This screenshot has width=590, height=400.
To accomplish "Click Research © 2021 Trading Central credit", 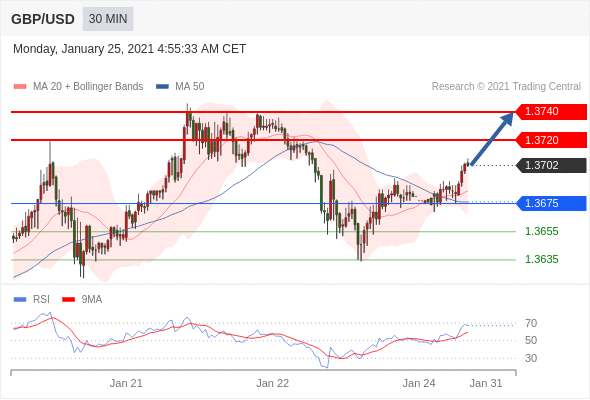I will (506, 87).
